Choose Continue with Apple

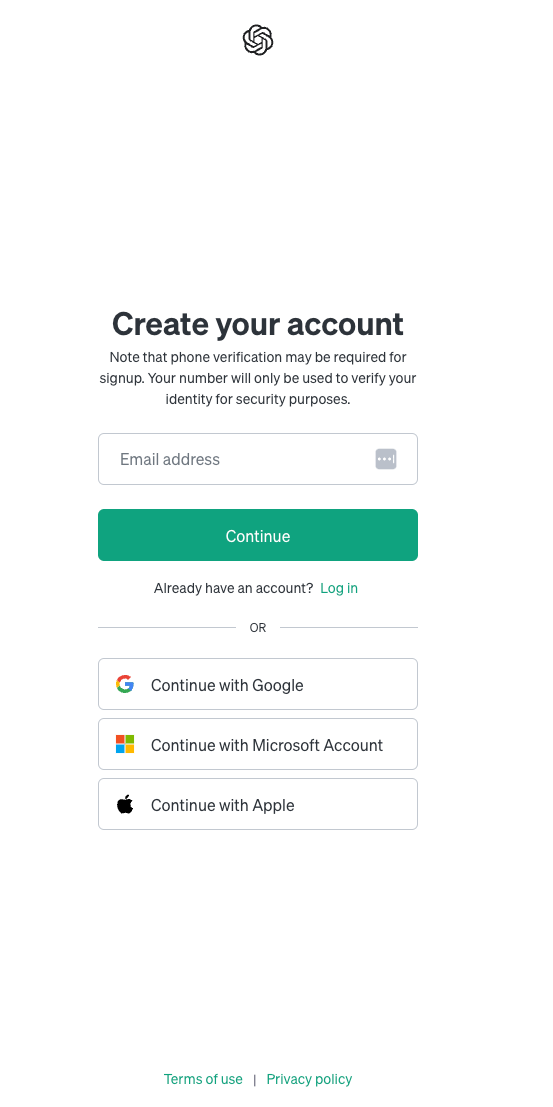(x=258, y=804)
